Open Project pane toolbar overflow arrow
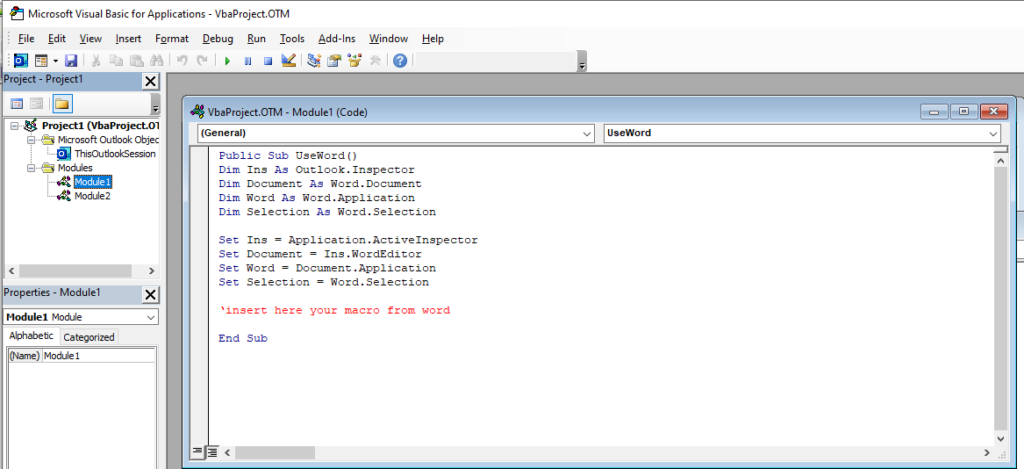 155,107
